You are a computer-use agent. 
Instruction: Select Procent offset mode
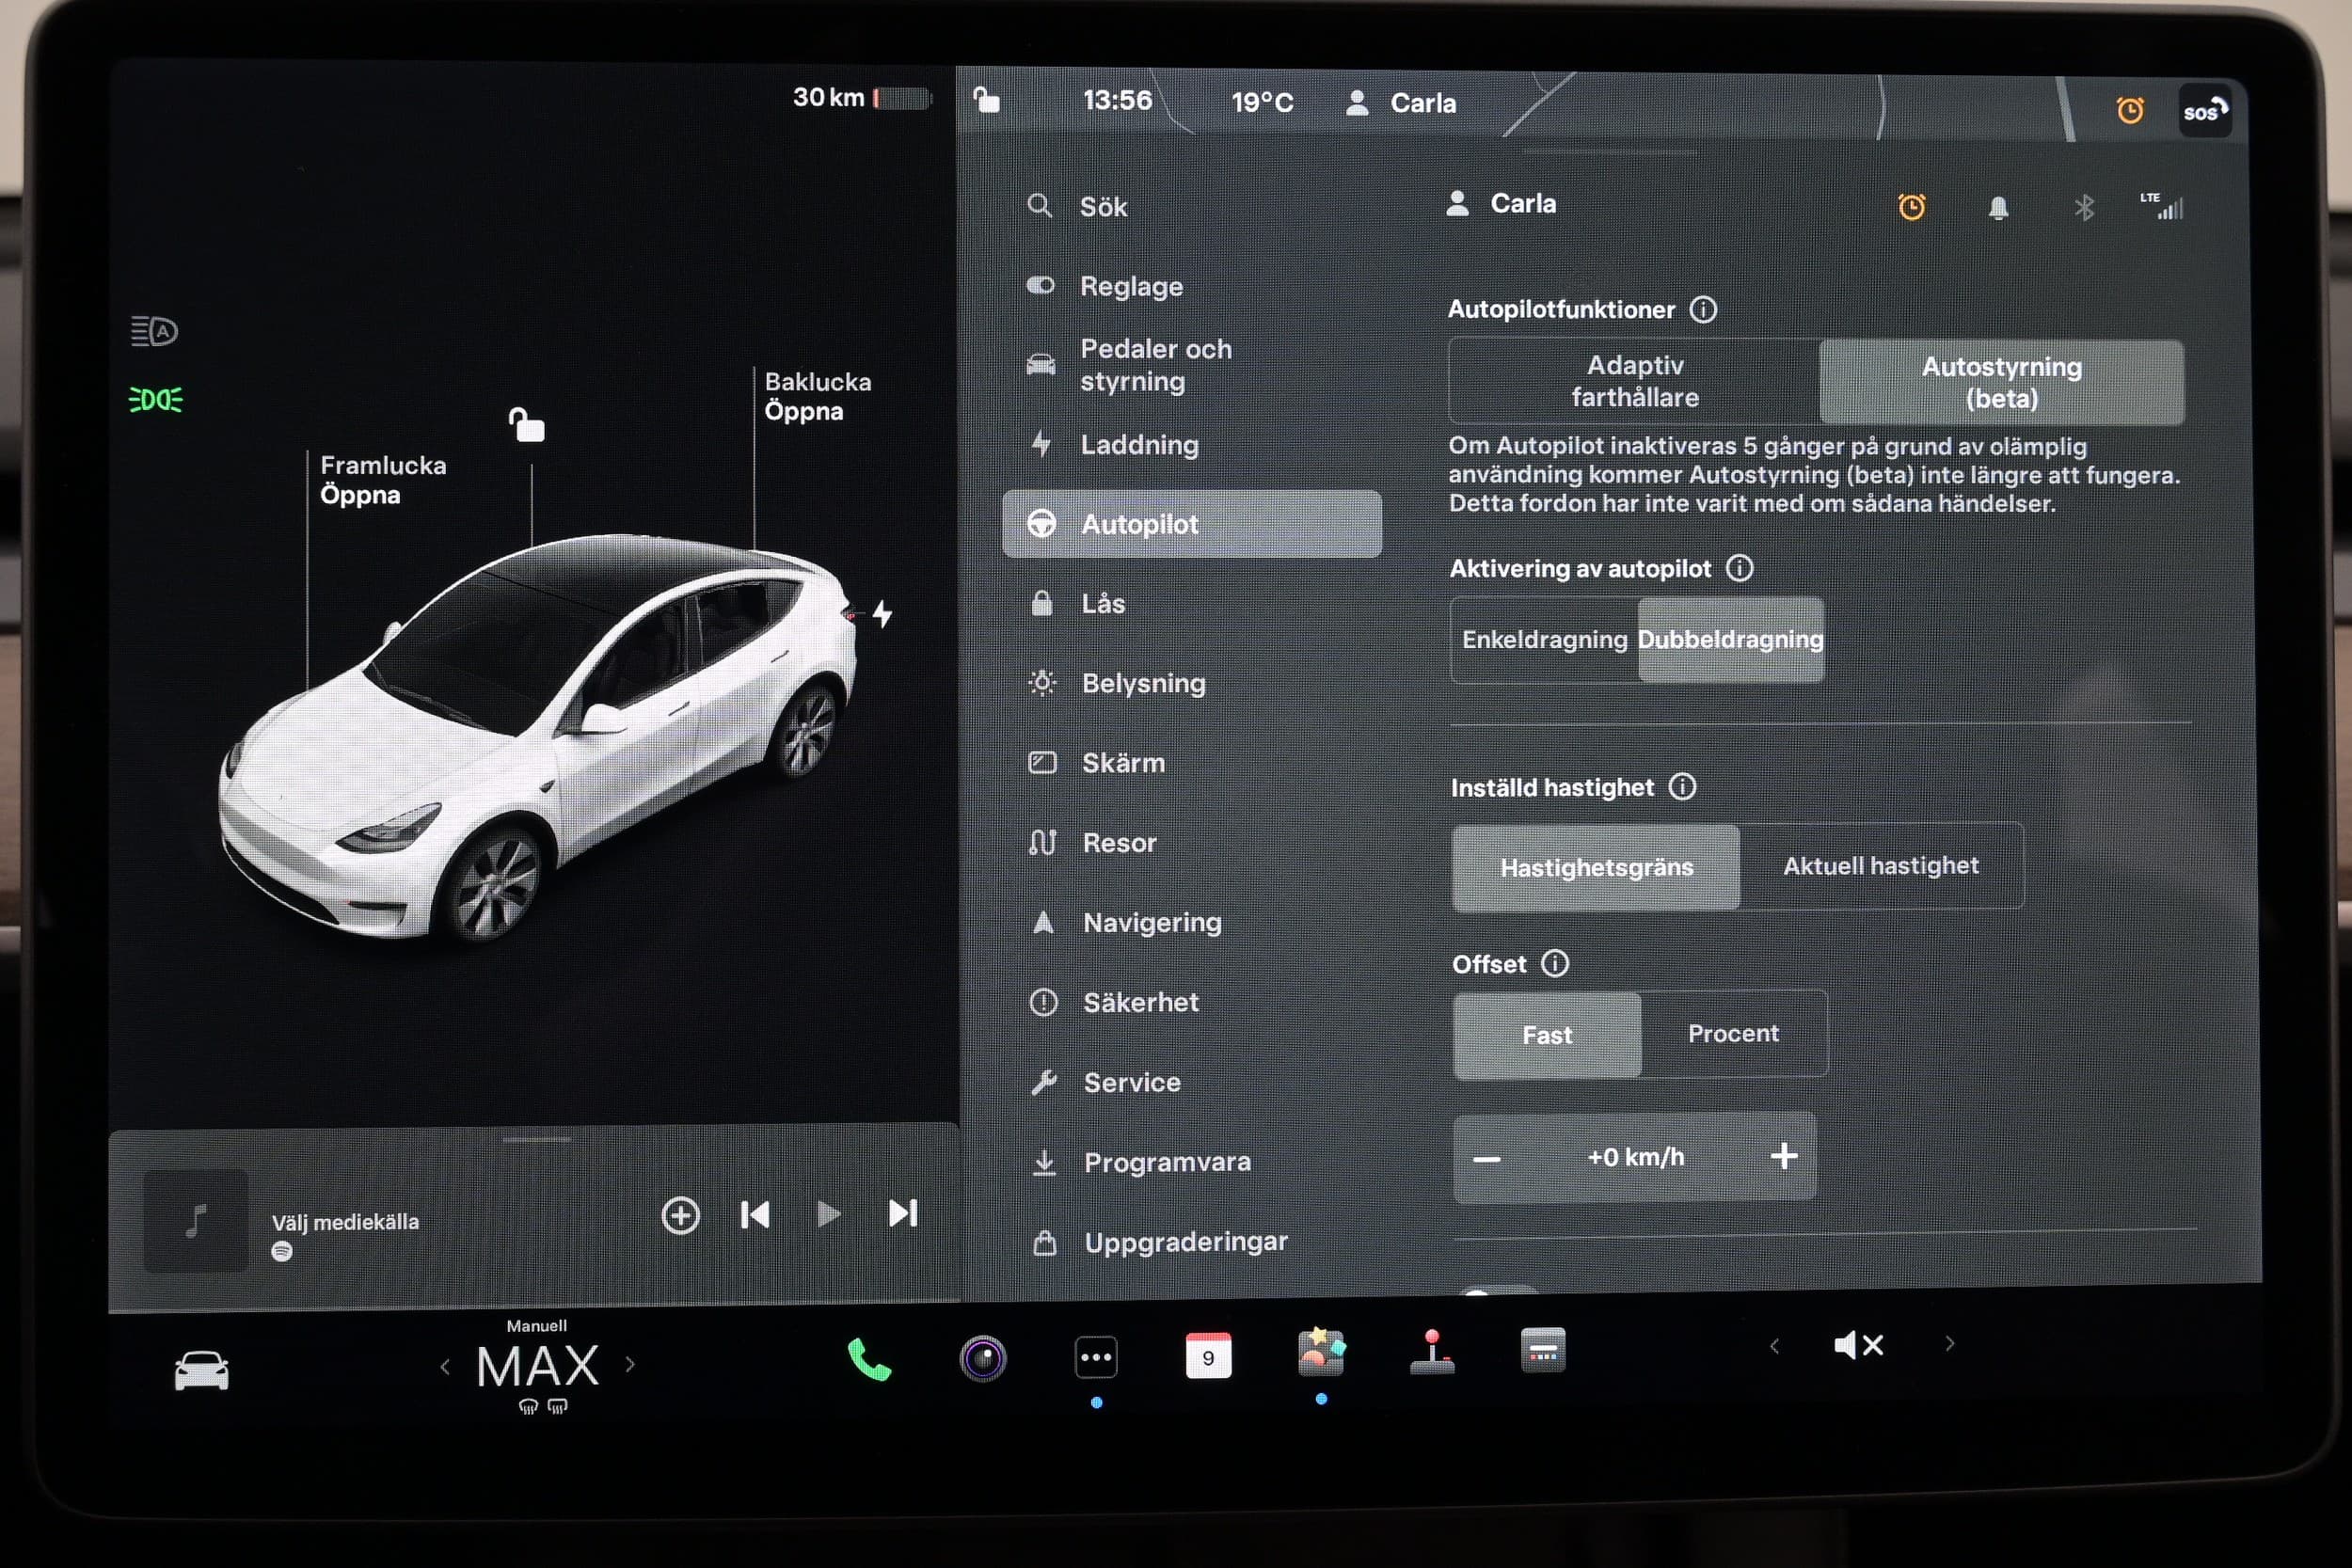pos(1733,1034)
